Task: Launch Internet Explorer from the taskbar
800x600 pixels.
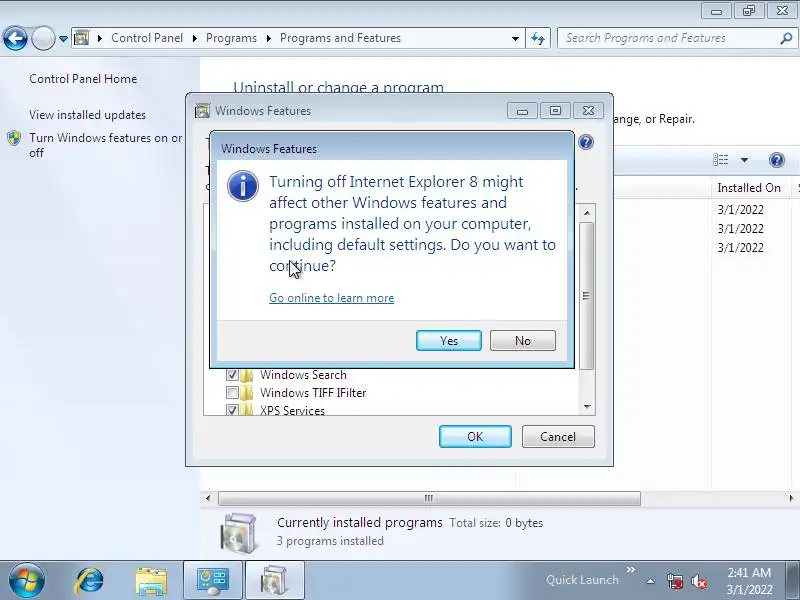Action: (90, 581)
